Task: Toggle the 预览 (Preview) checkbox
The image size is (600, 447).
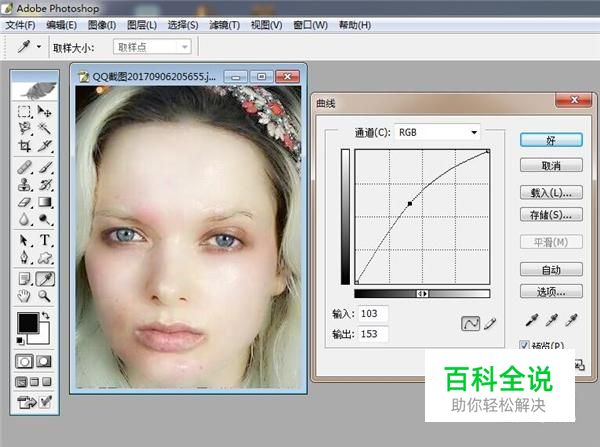Action: click(526, 346)
